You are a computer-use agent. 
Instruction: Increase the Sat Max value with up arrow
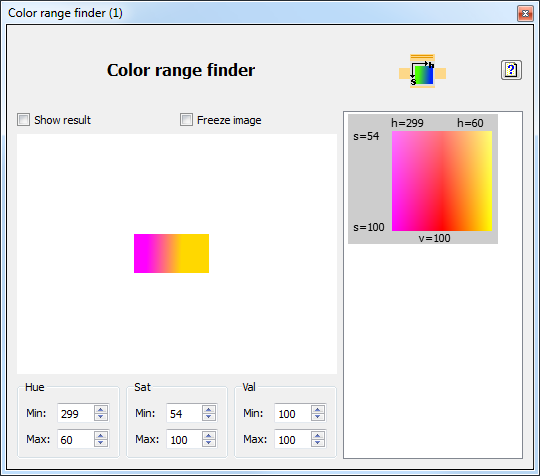[x=209, y=435]
